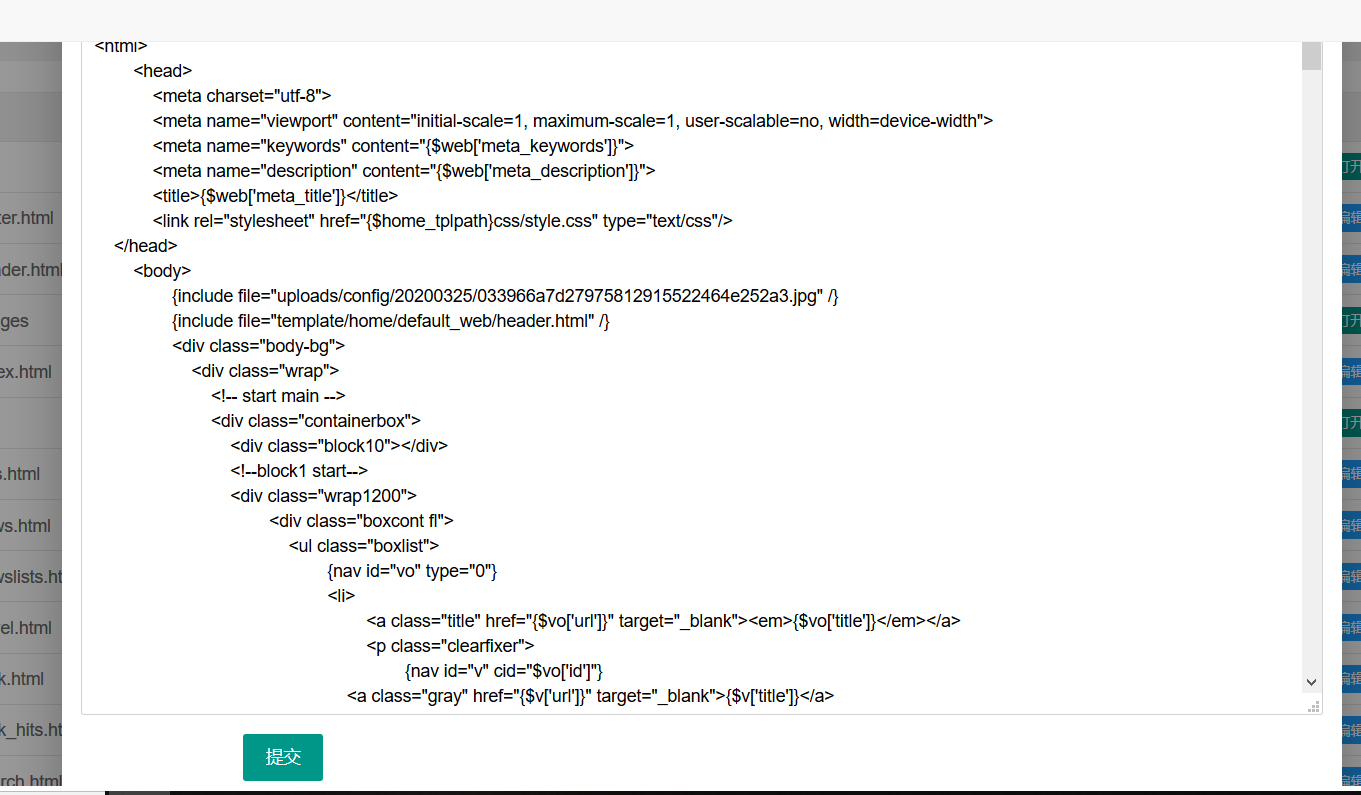Select header.html in the background file list
The height and width of the screenshot is (795, 1361).
tap(31, 270)
